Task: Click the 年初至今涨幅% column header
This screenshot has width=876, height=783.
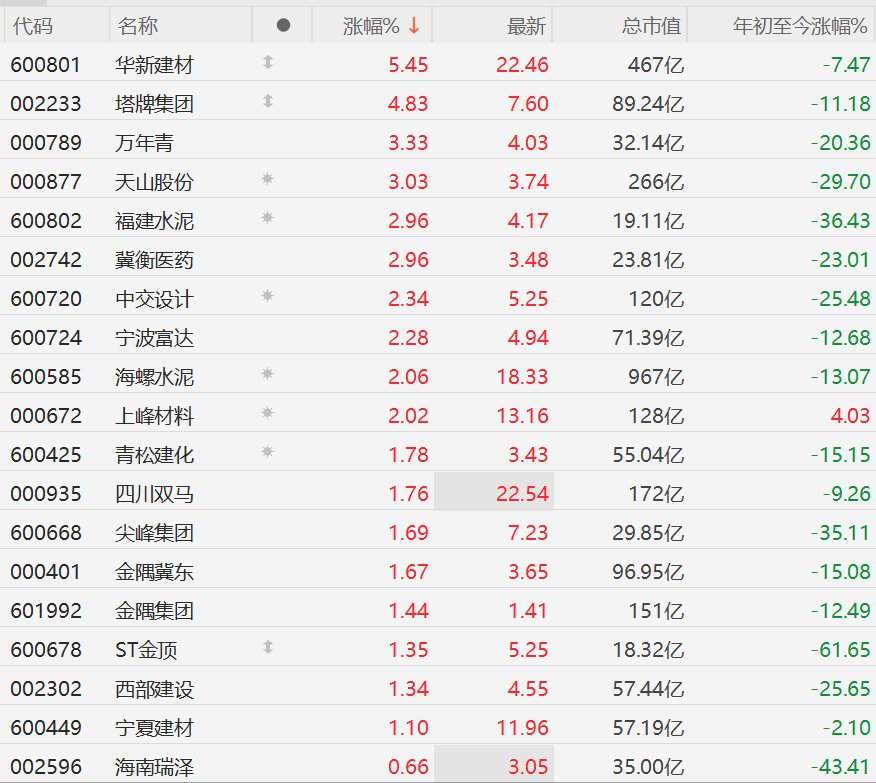Action: [x=800, y=26]
